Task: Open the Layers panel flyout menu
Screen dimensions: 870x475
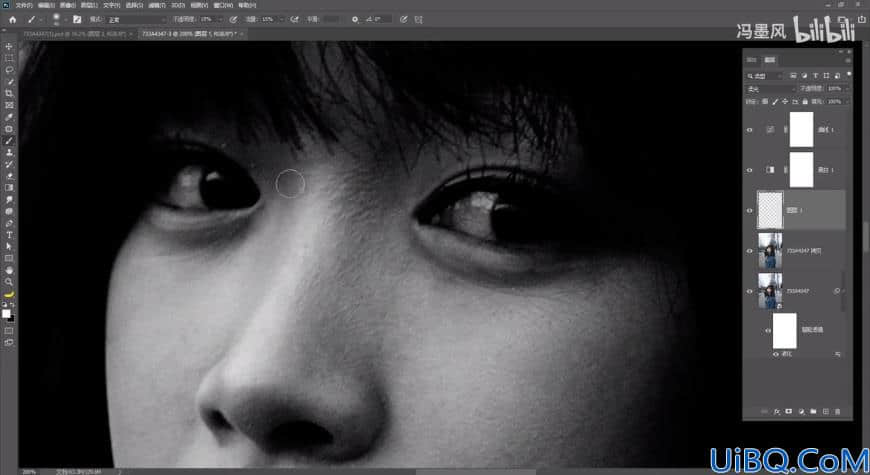Action: click(x=848, y=60)
